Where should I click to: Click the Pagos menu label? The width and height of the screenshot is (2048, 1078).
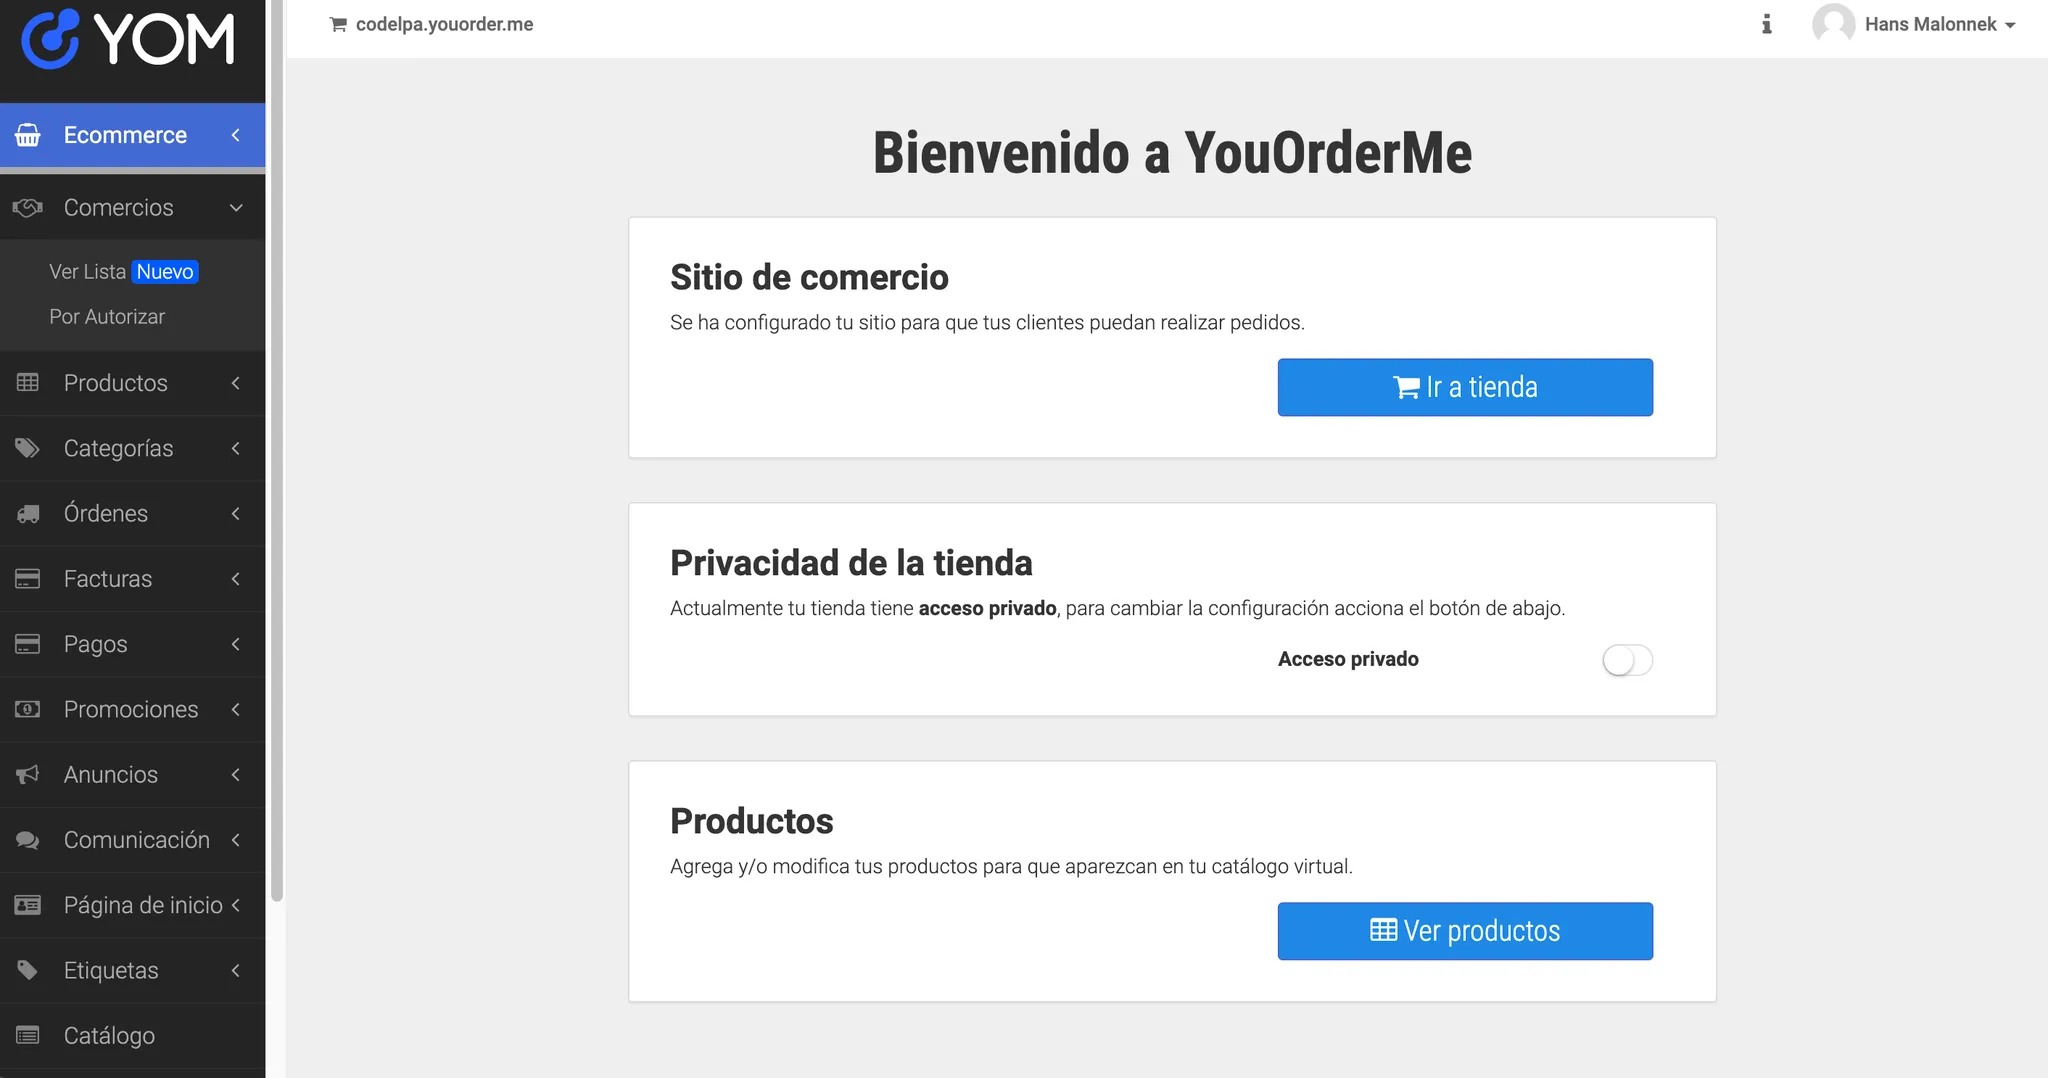pyautogui.click(x=96, y=644)
